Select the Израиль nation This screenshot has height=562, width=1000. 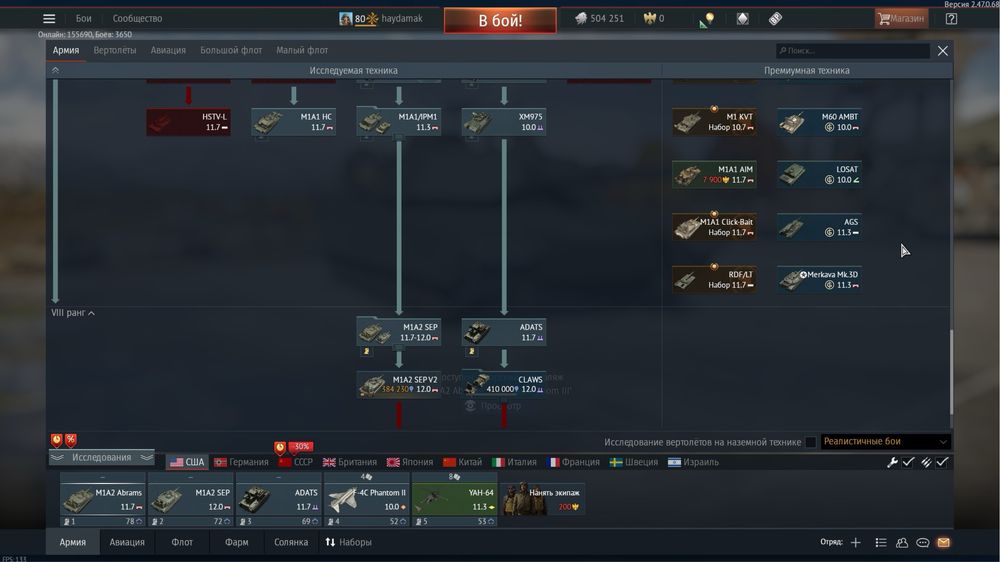(693, 462)
